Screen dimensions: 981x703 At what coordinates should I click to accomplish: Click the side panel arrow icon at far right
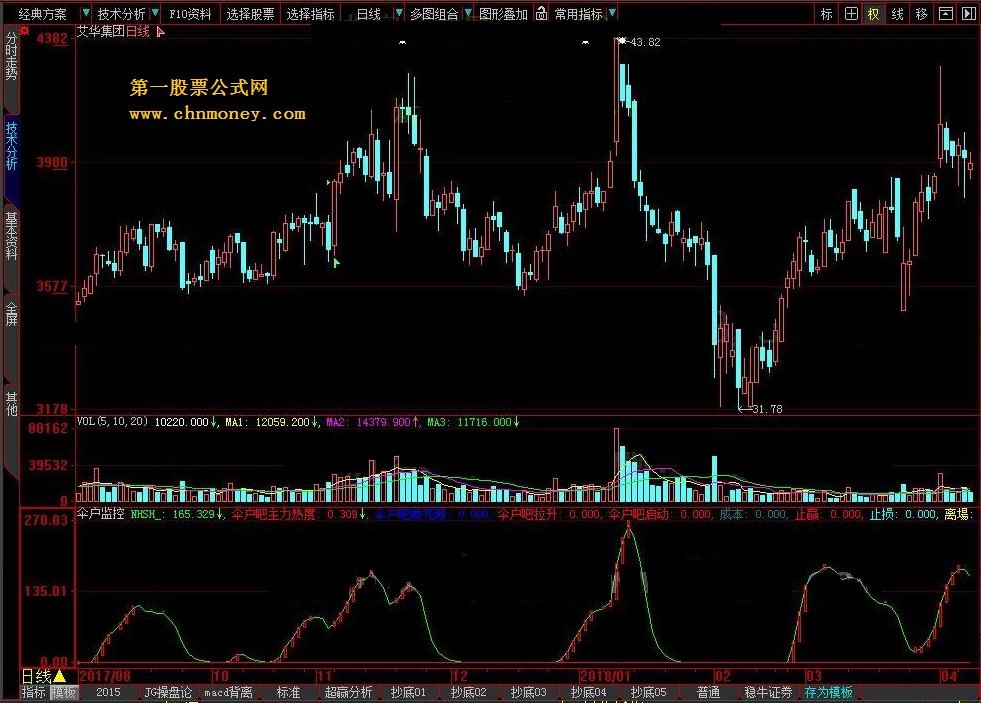coord(968,14)
